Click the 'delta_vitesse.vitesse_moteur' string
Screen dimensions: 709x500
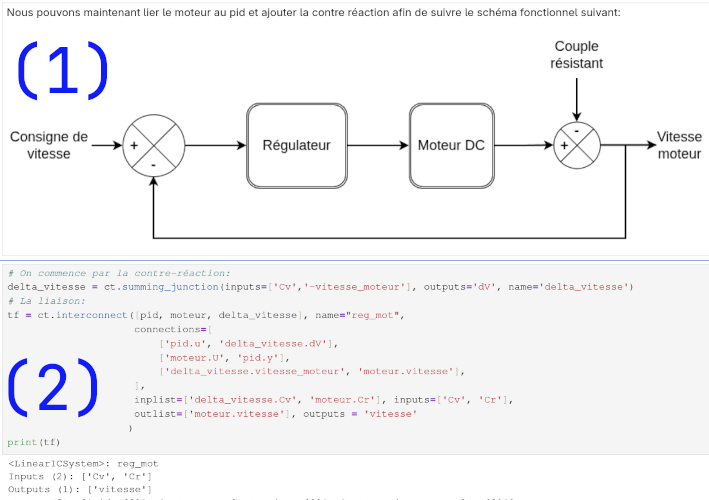(255, 372)
